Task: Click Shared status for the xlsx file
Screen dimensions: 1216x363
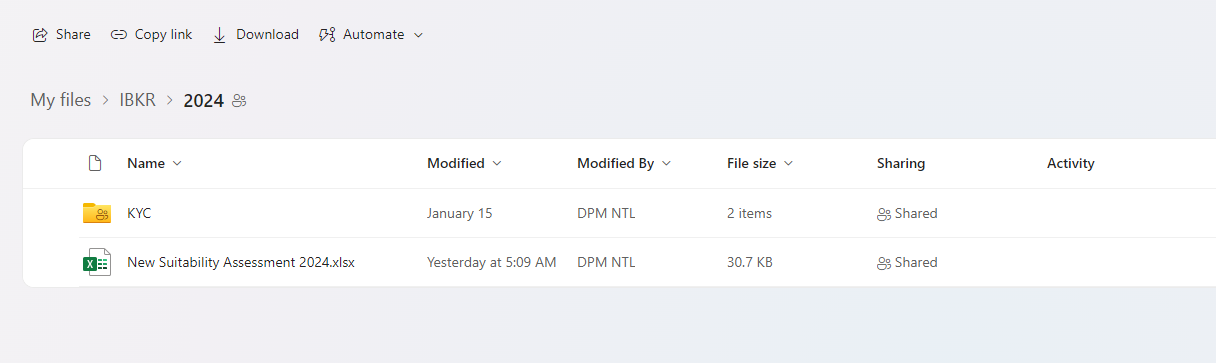Action: (907, 263)
